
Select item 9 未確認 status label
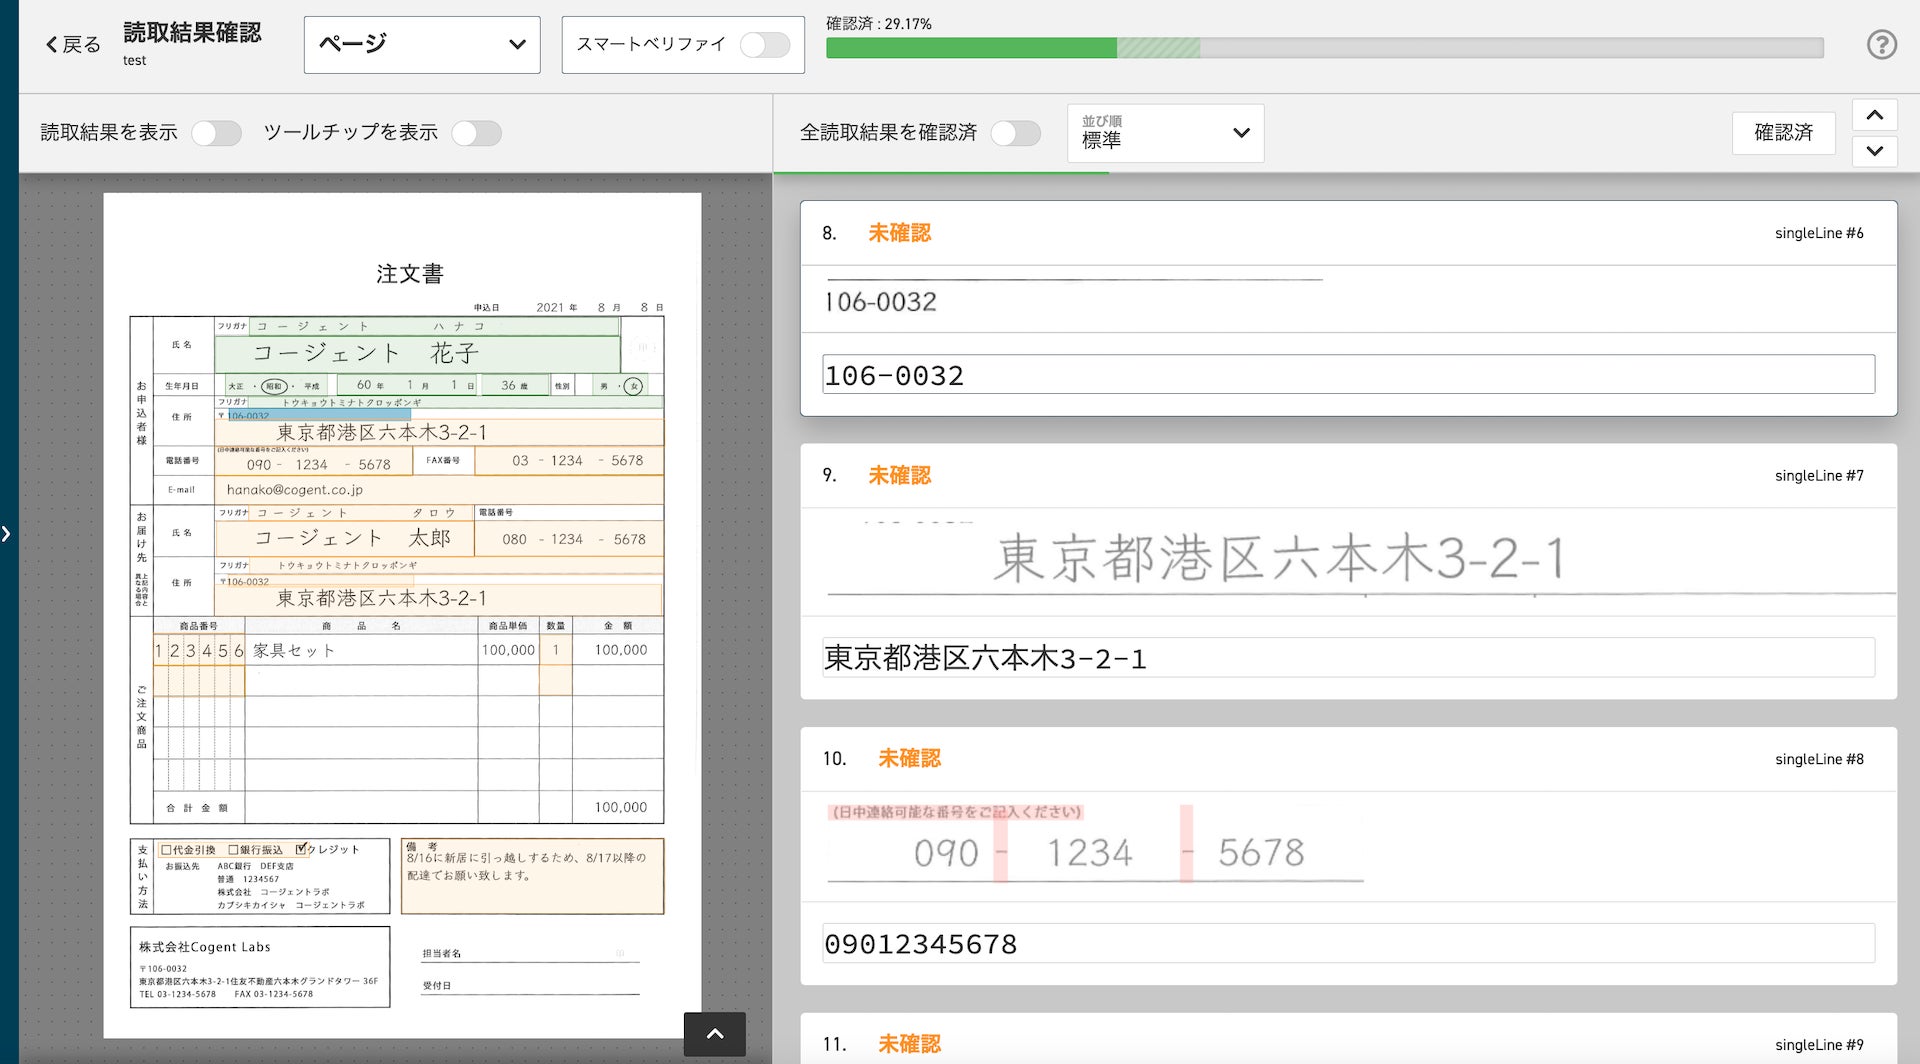coord(899,475)
